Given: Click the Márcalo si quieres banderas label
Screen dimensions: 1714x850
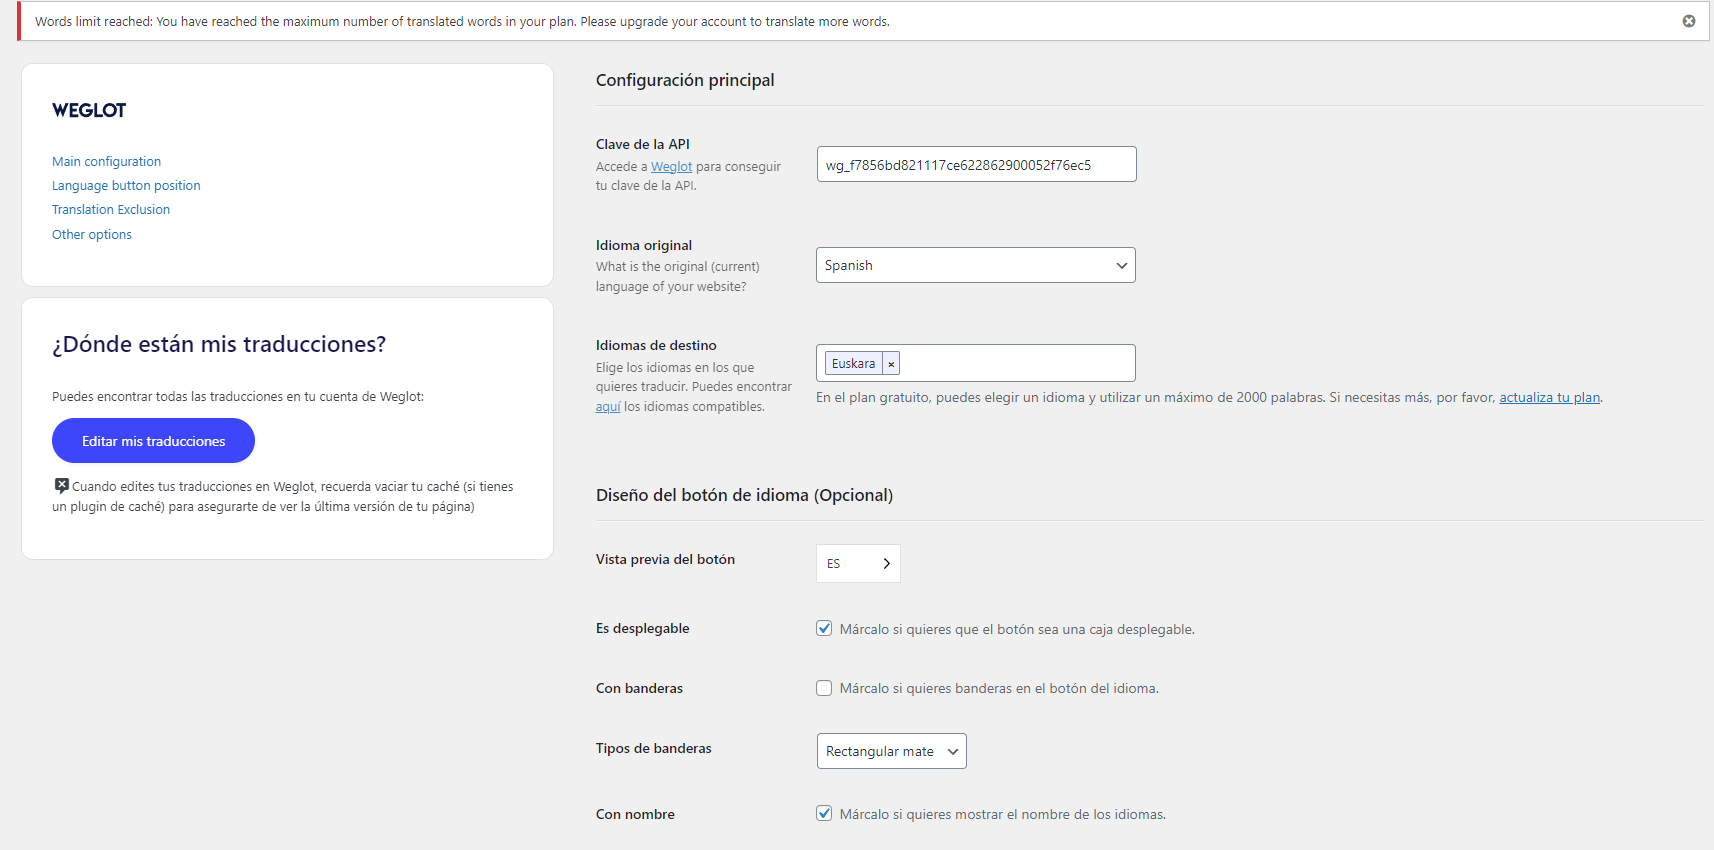Looking at the screenshot, I should [999, 688].
